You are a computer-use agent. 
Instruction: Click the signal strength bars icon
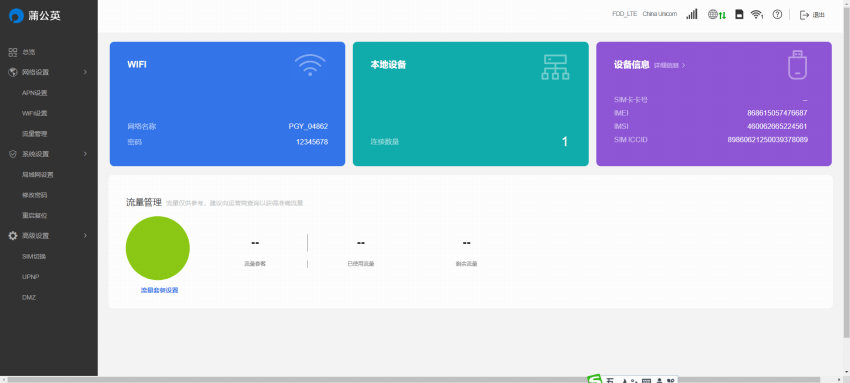click(691, 15)
